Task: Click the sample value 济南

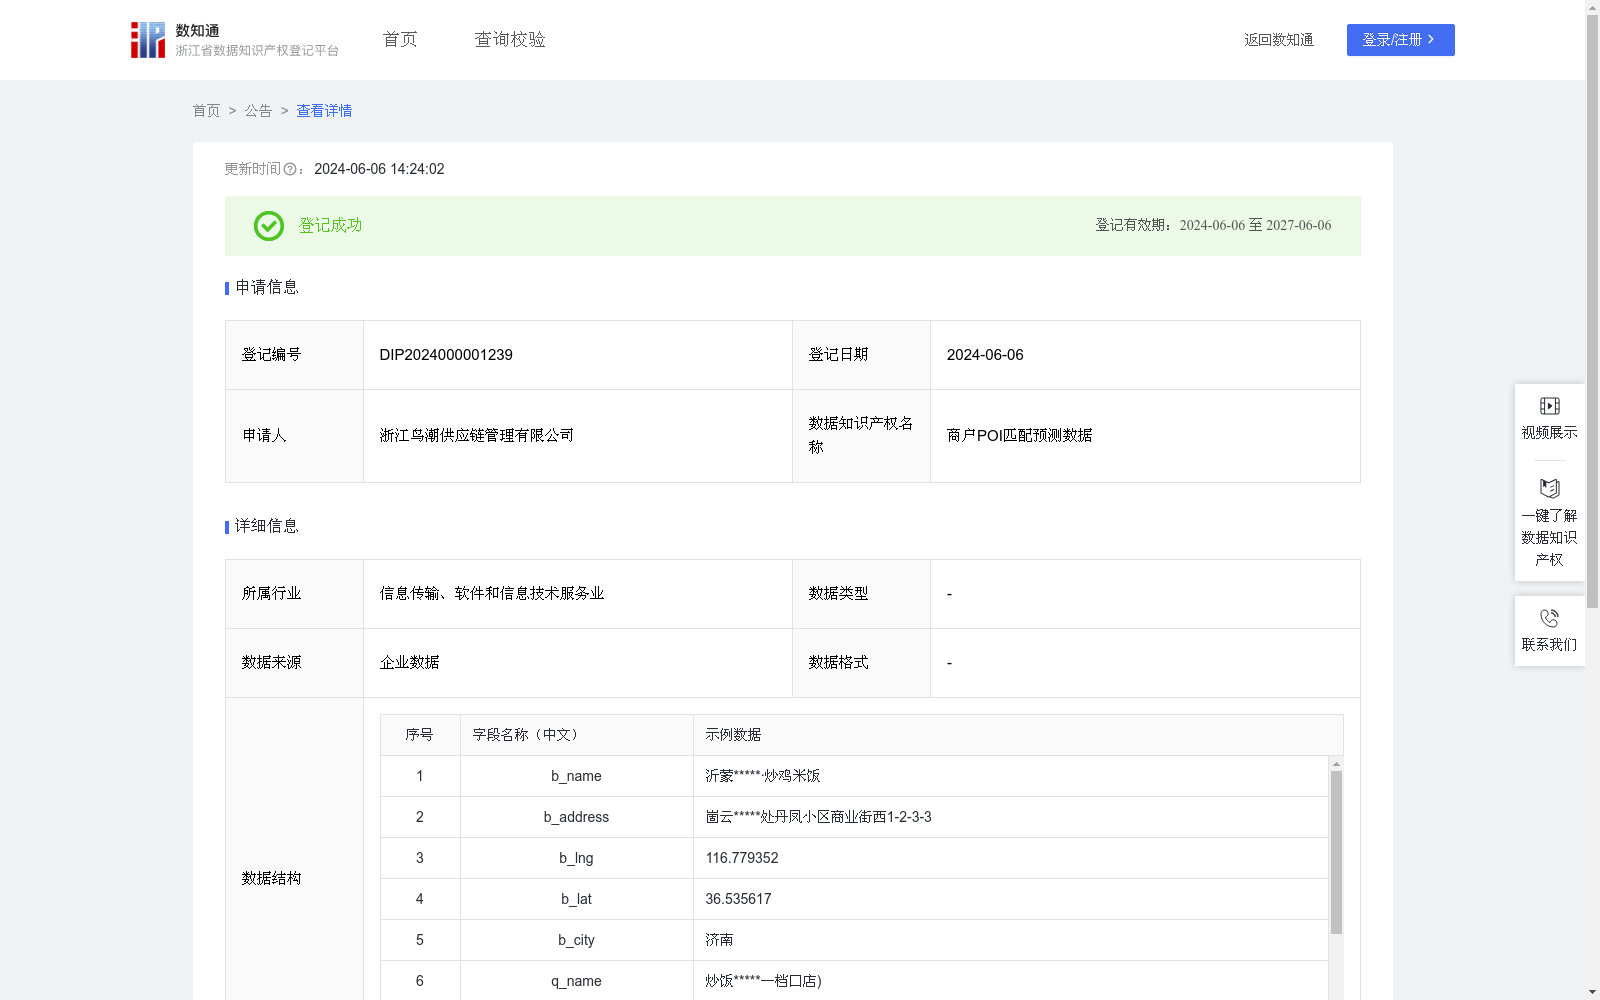Action: (719, 940)
